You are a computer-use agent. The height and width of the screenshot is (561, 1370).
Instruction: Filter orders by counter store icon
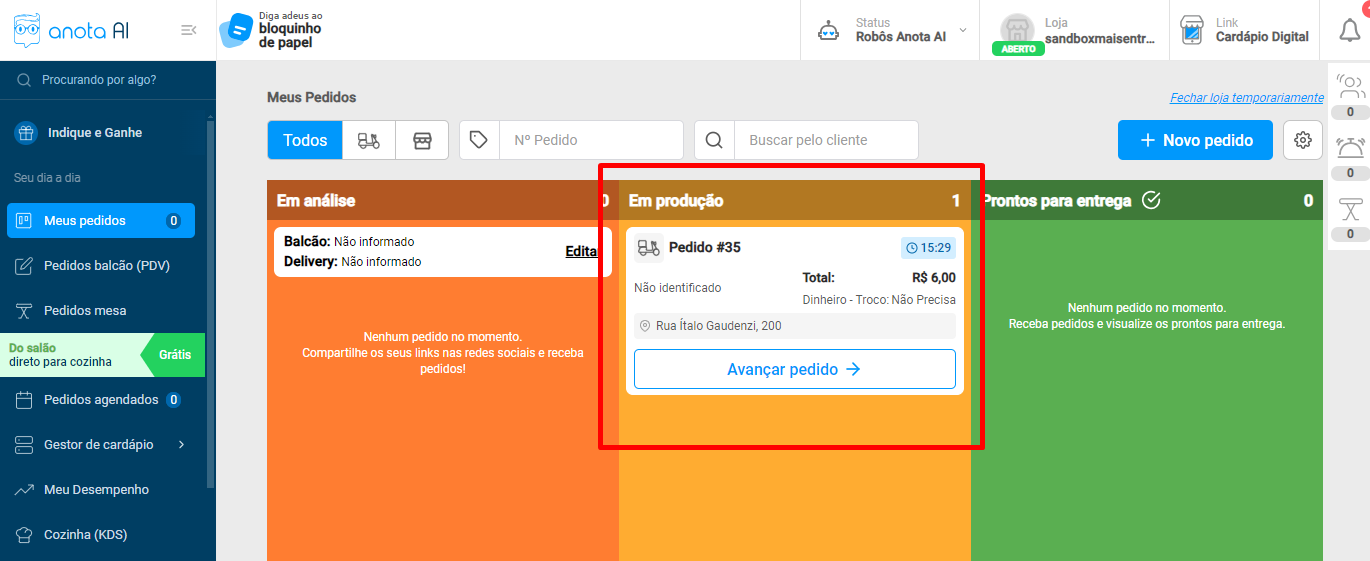(x=422, y=140)
